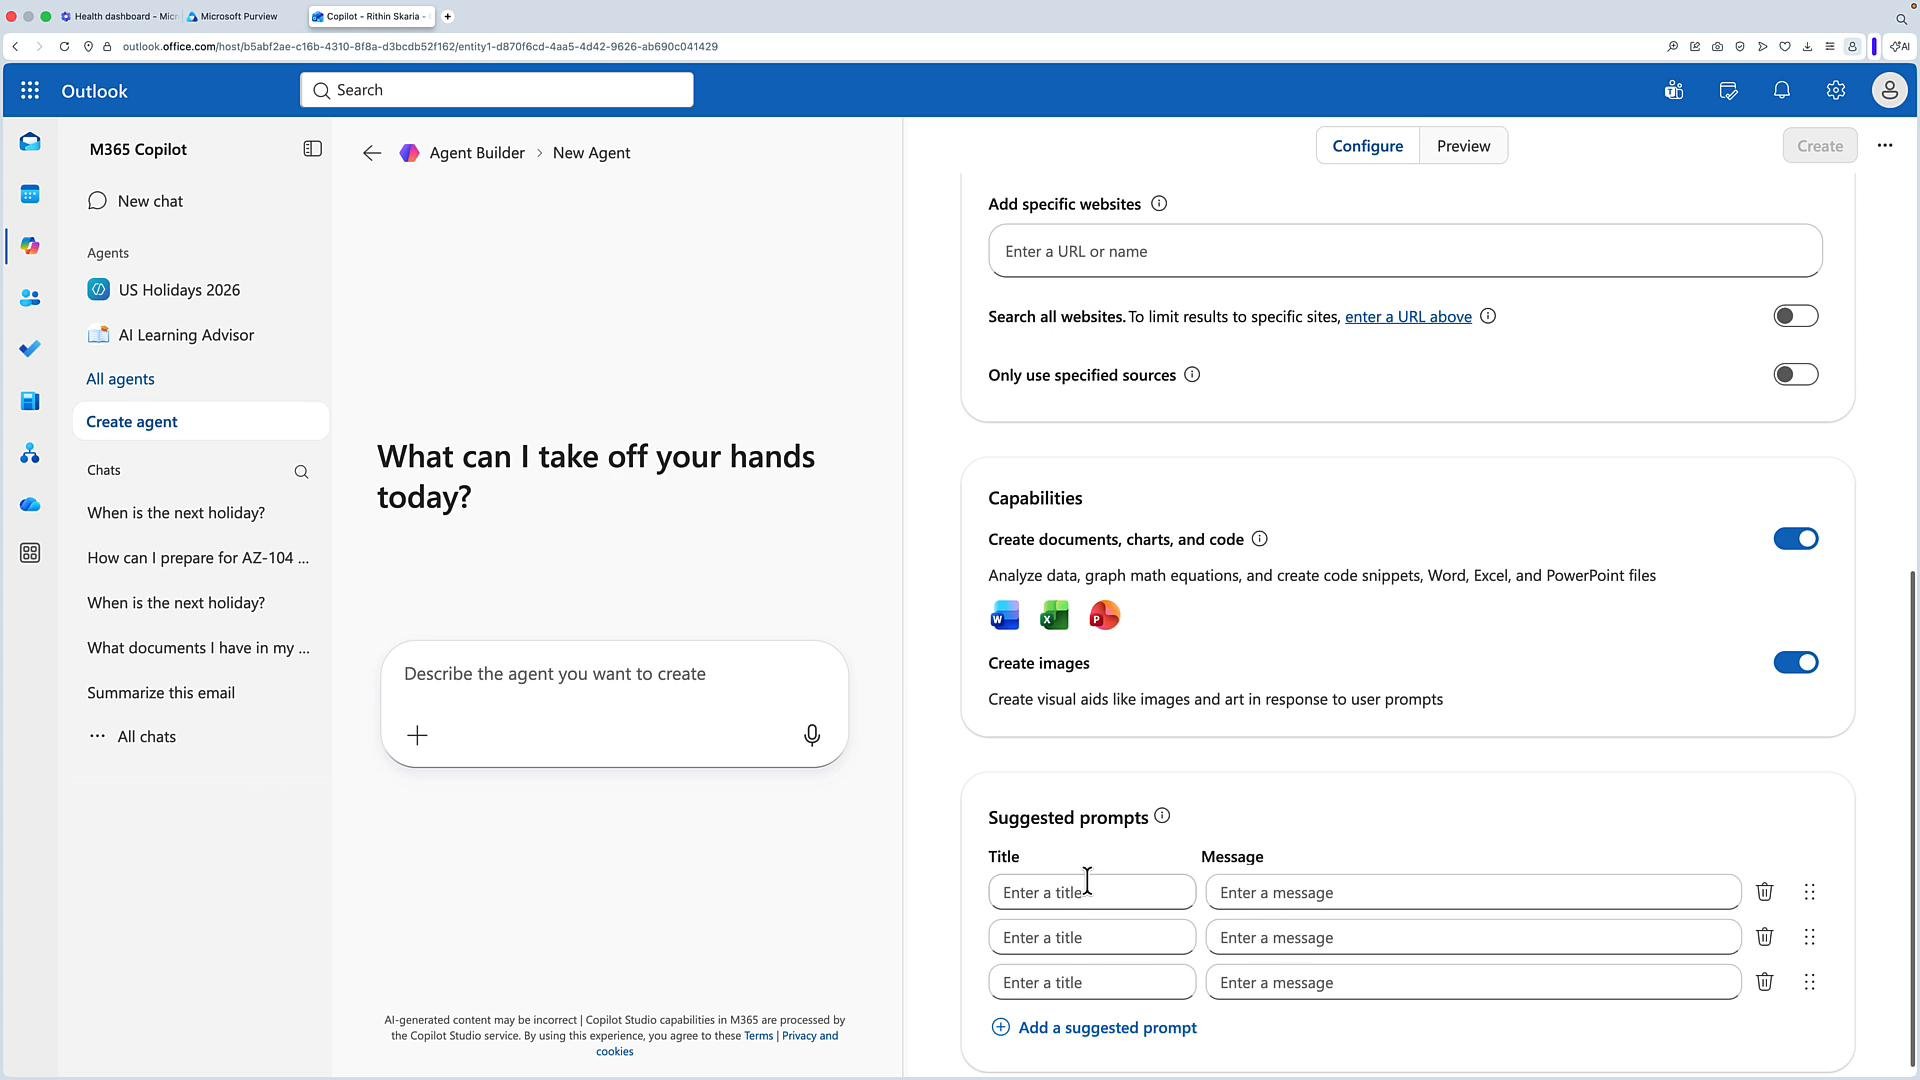Open To Do checkmark in app rail
Image resolution: width=1920 pixels, height=1080 pixels.
click(x=30, y=349)
